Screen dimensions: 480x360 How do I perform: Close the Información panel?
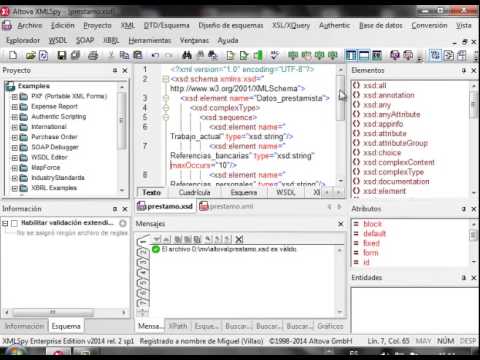click(x=125, y=209)
